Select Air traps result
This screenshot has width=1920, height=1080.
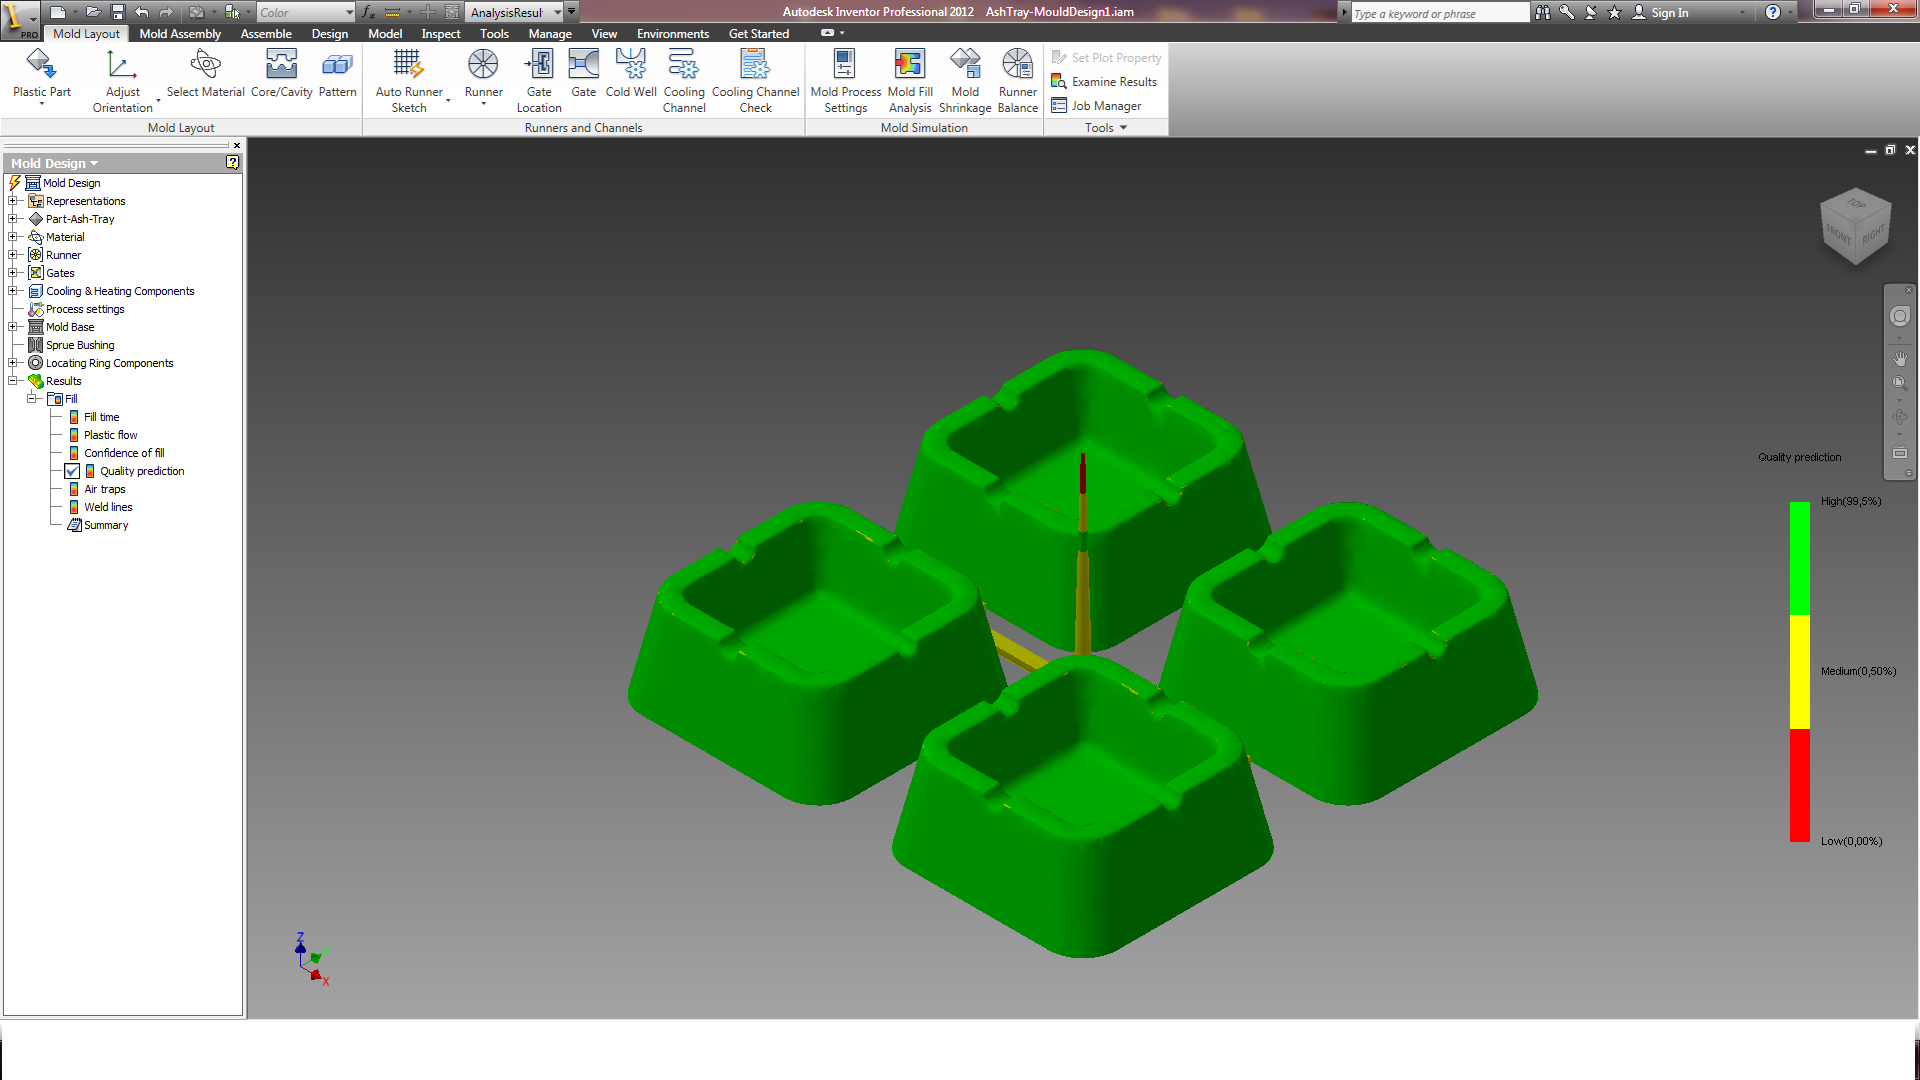(104, 489)
